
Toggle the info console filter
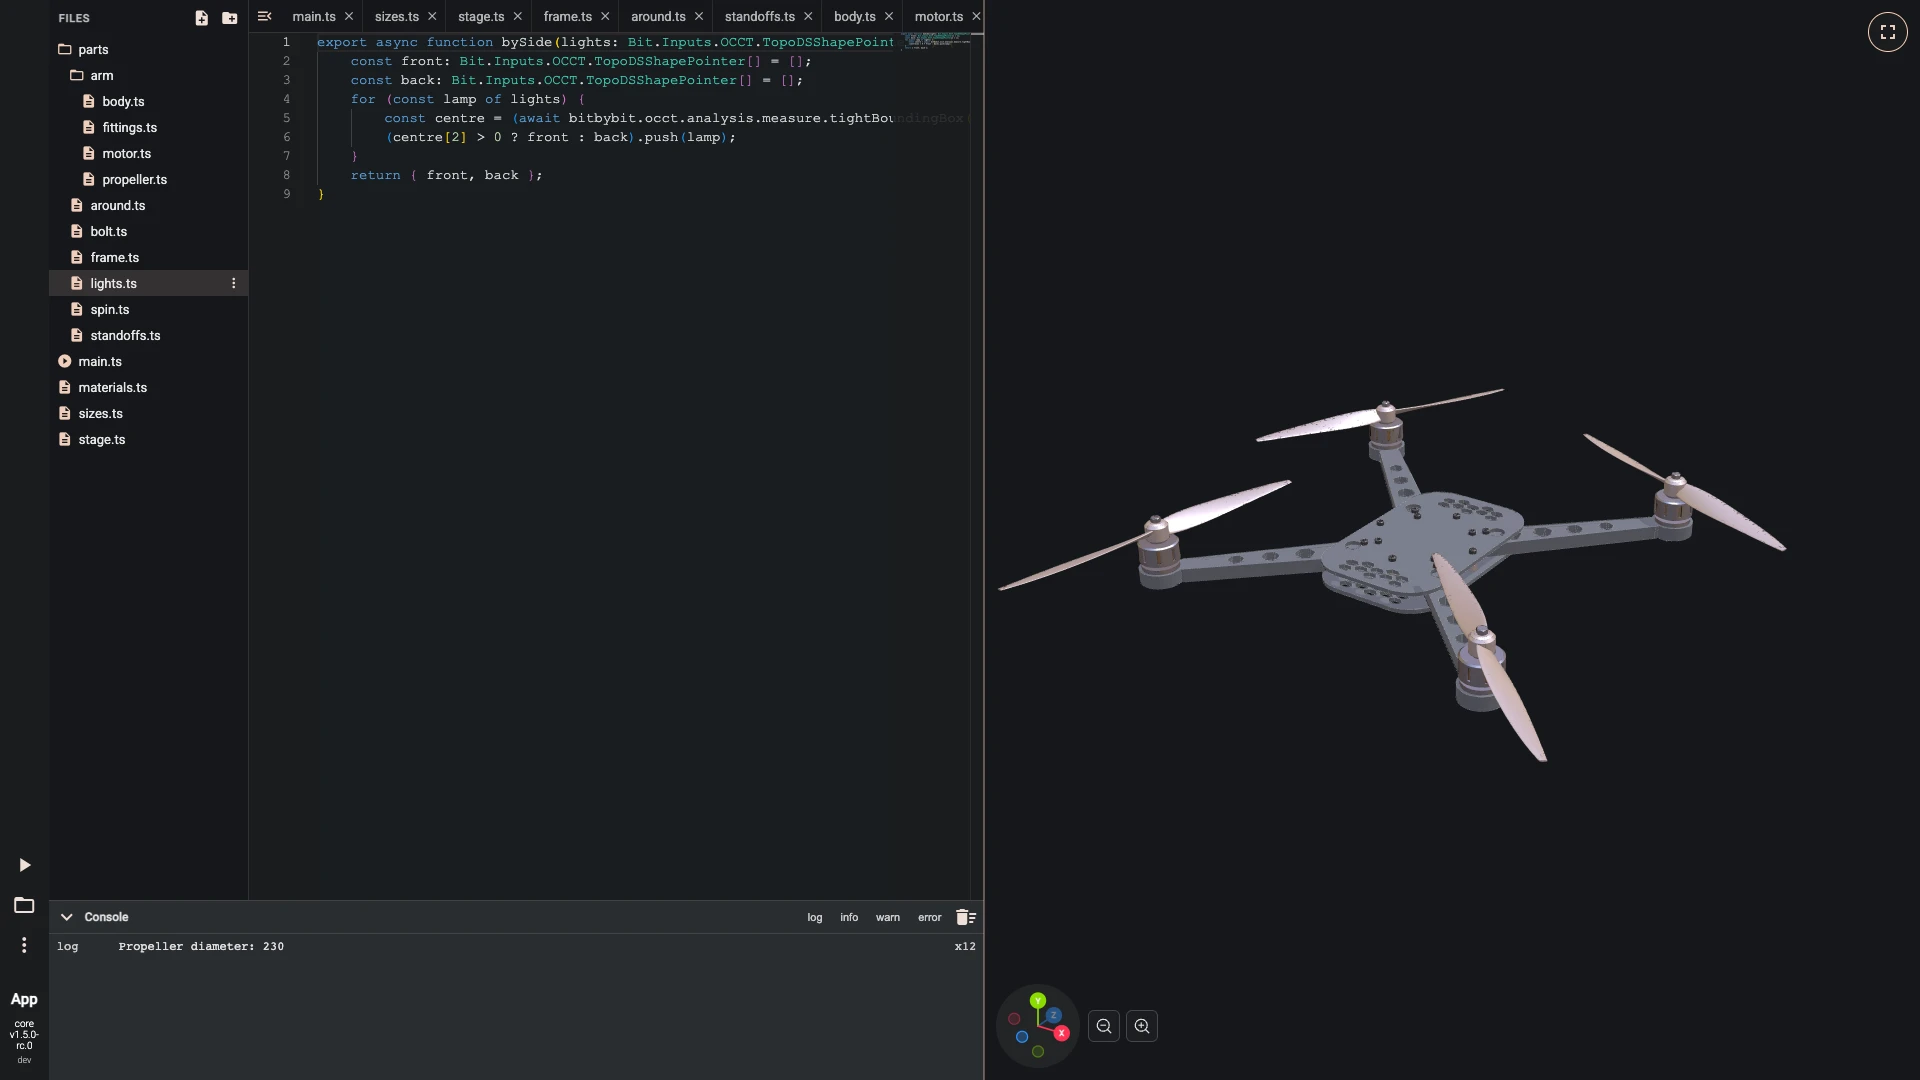pos(849,918)
